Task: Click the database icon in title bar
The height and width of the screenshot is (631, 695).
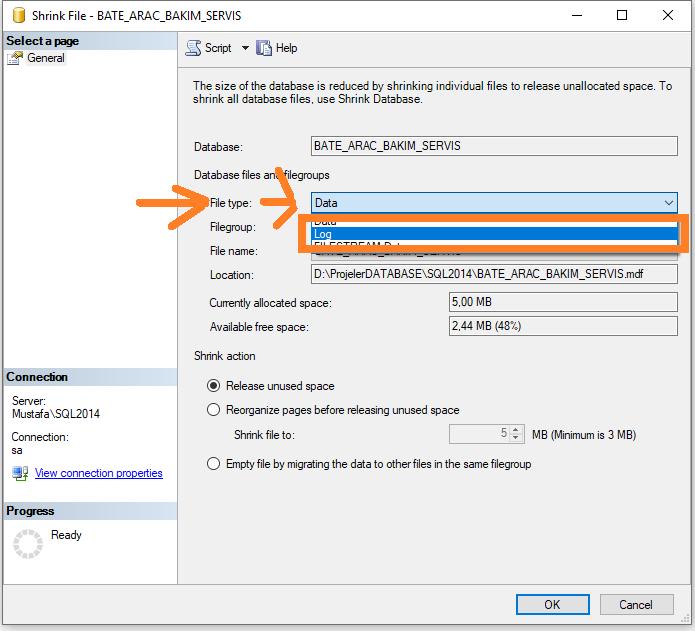Action: 17,16
